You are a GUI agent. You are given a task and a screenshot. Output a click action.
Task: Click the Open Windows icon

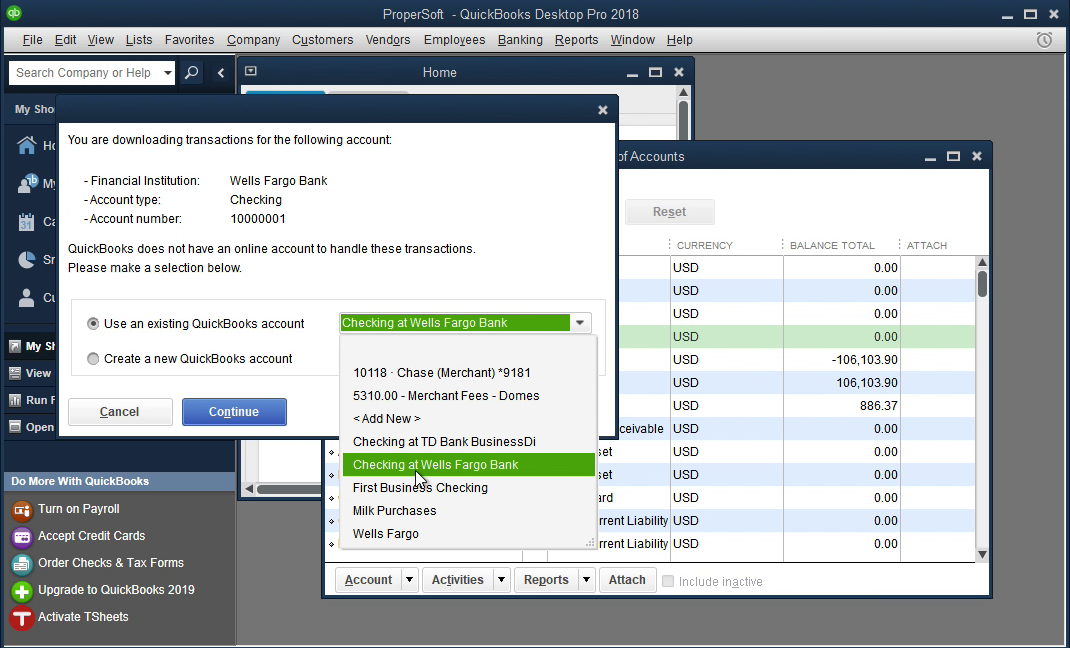click(15, 427)
